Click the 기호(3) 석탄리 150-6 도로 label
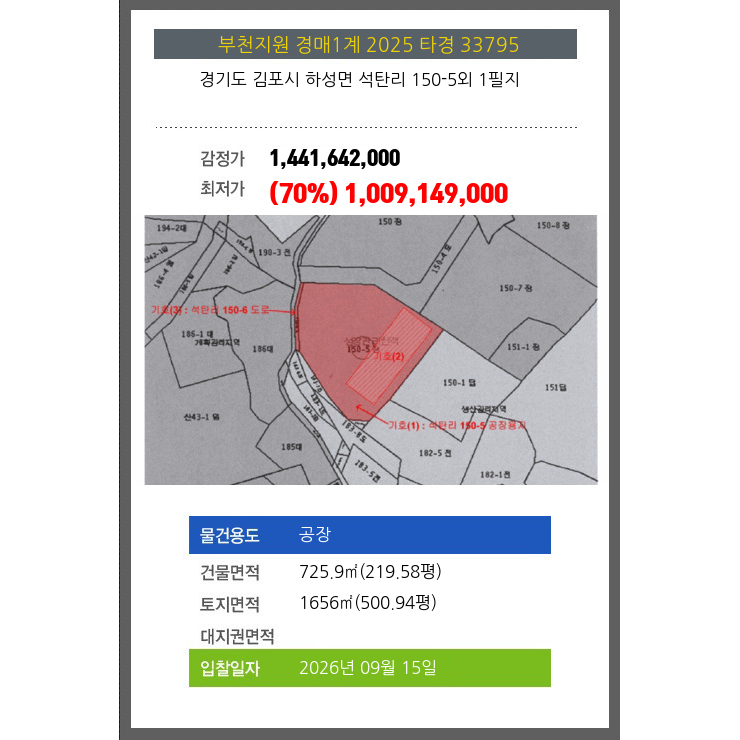 tap(210, 310)
